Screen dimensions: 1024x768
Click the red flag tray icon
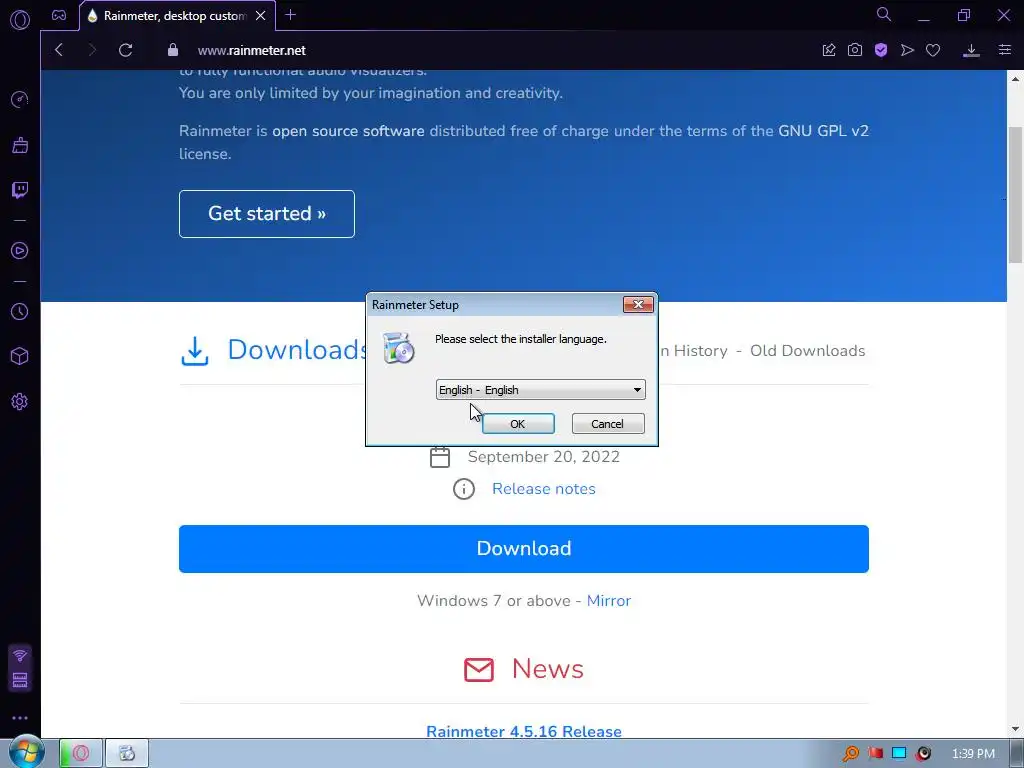point(876,753)
